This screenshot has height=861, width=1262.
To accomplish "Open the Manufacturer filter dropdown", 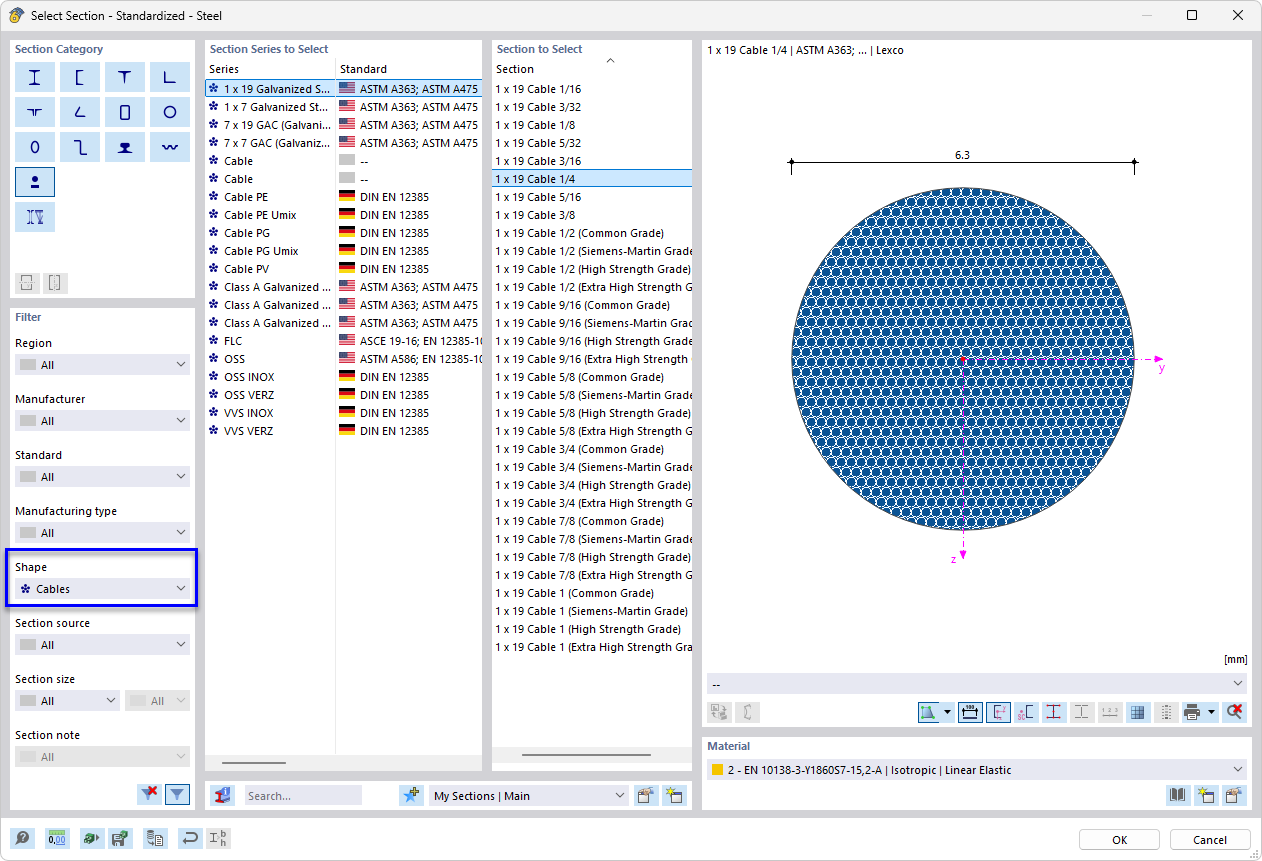I will pos(102,420).
